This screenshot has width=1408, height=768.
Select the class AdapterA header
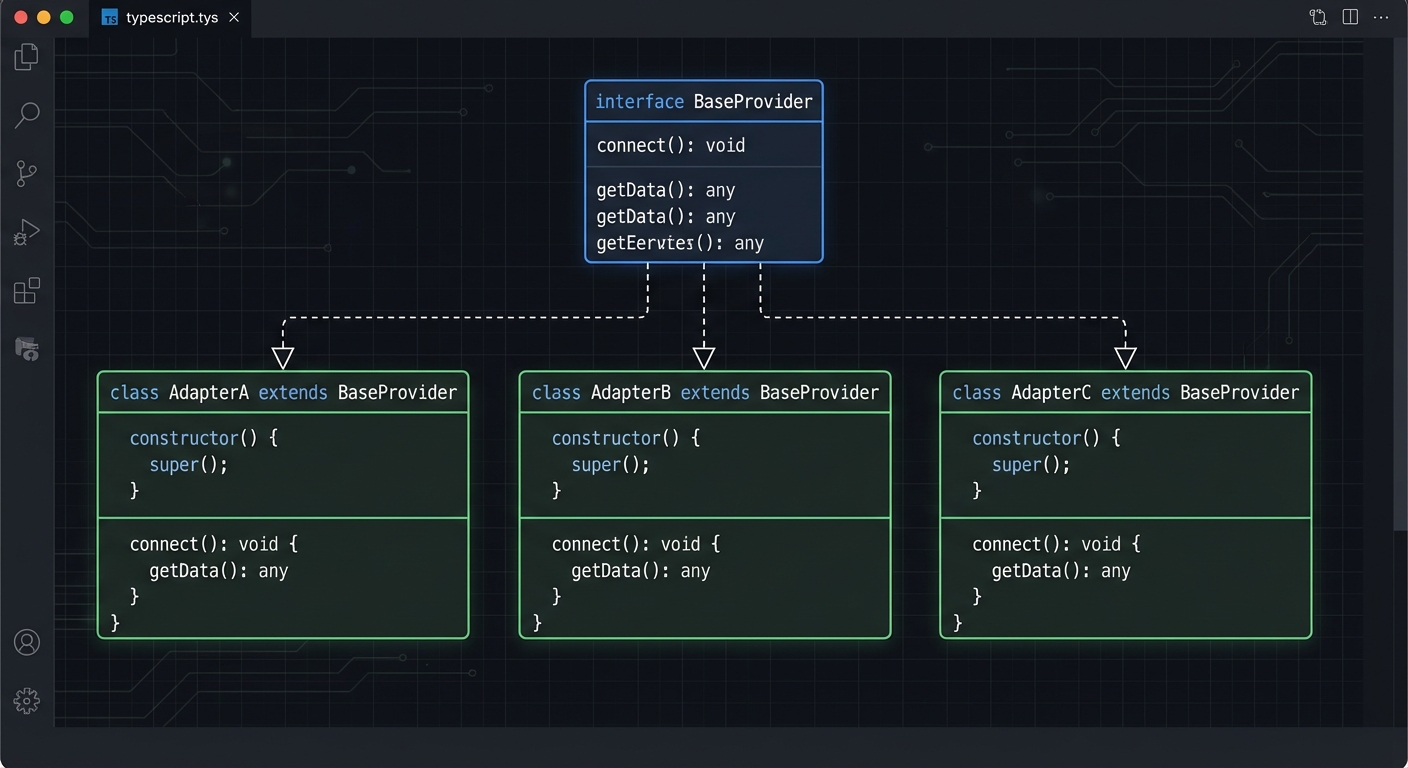[283, 392]
